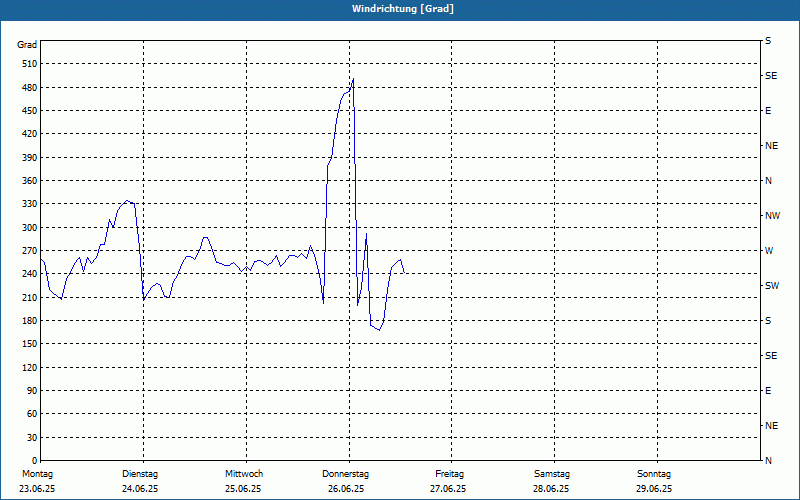Screen dimensions: 800x500
Task: Click the '300' y-axis value
Action: tap(30, 228)
